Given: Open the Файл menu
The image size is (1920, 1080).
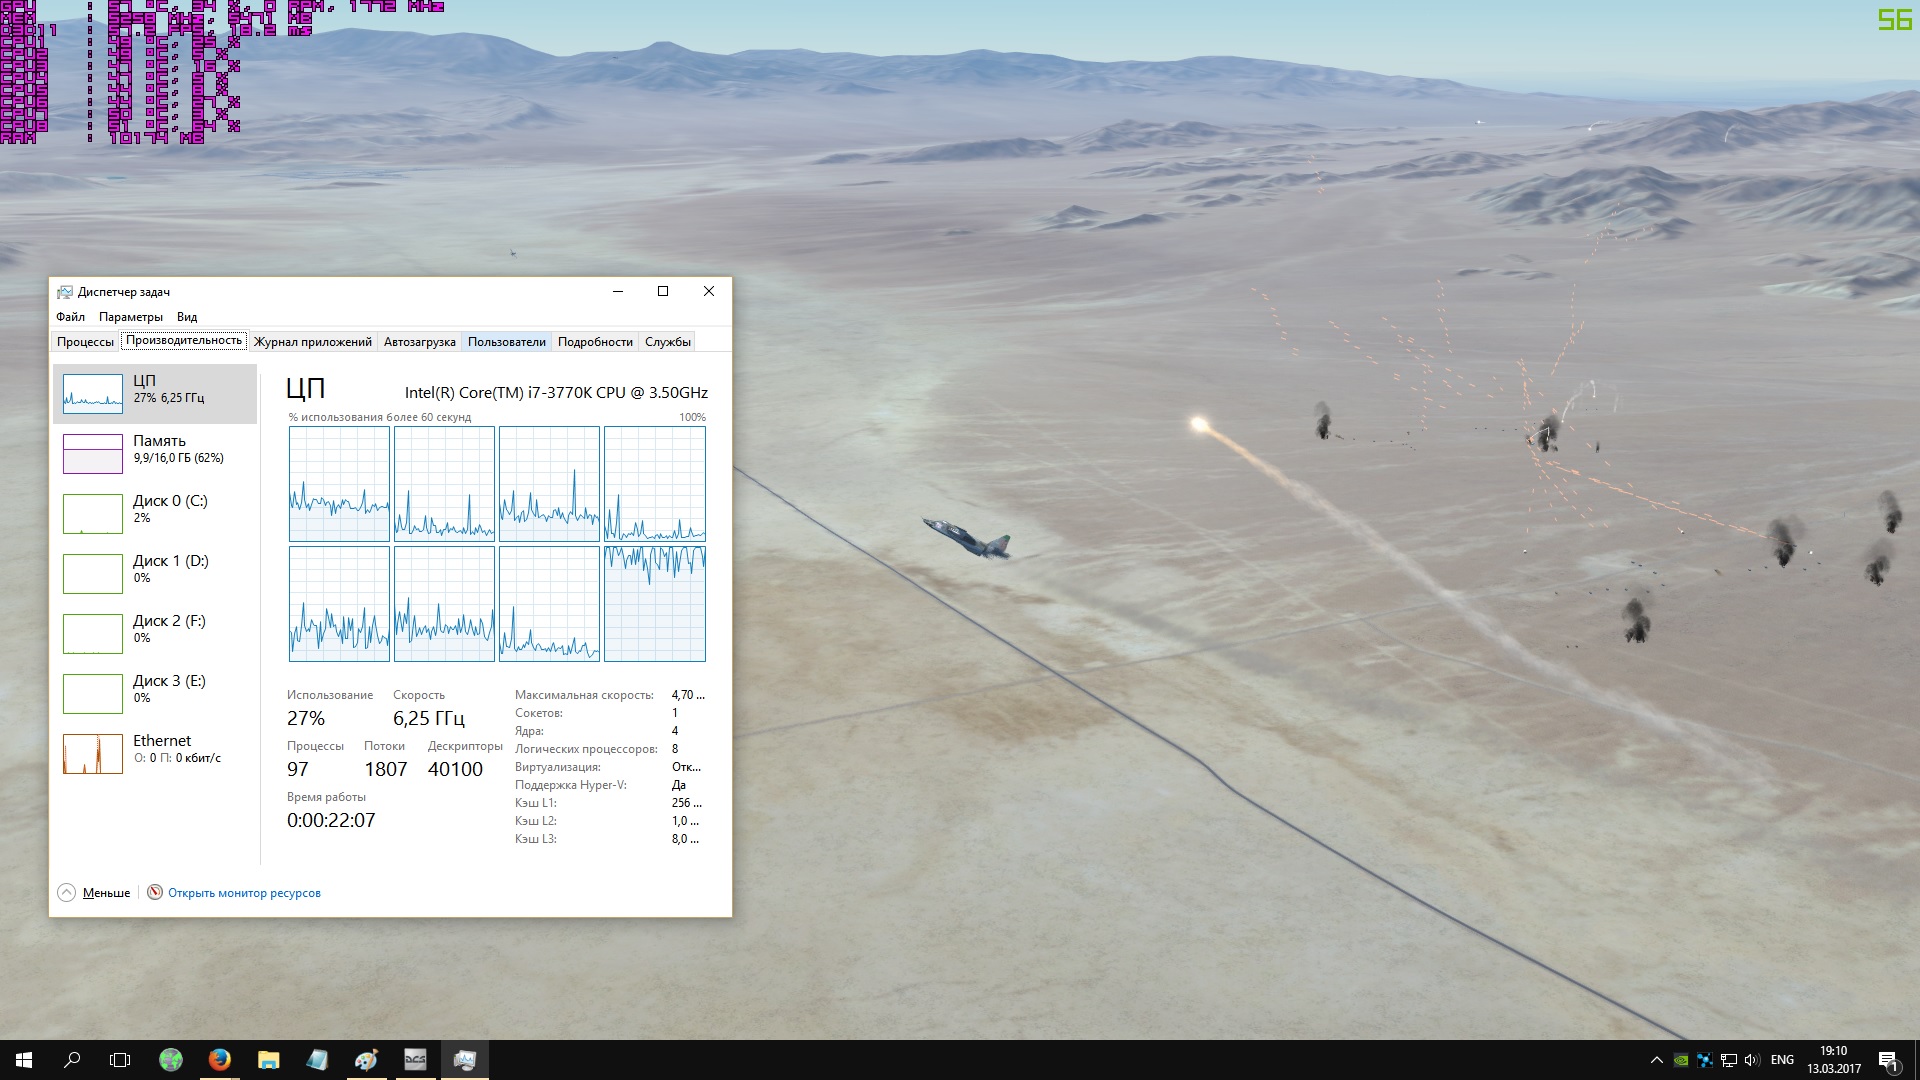Looking at the screenshot, I should tap(70, 317).
